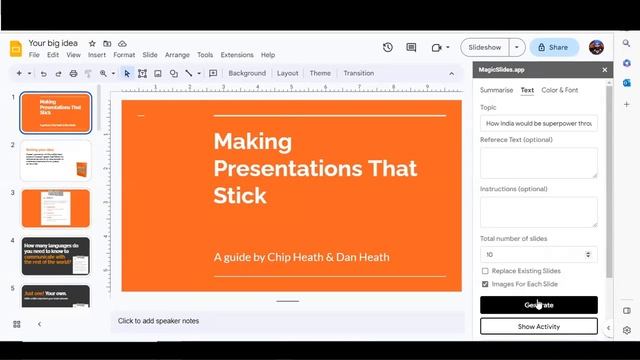Click the Reference Text box
Viewport: 640px width, 360px height.
(x=539, y=163)
